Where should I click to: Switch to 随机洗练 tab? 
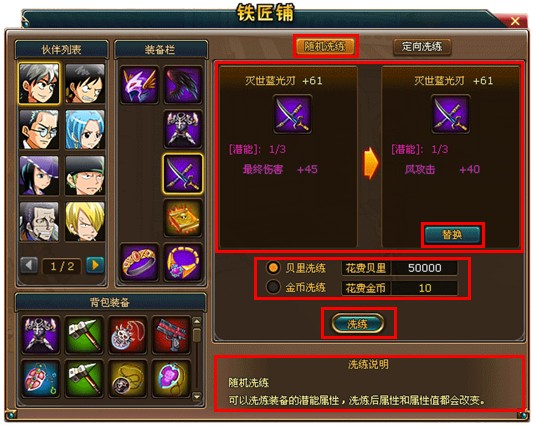(x=325, y=46)
